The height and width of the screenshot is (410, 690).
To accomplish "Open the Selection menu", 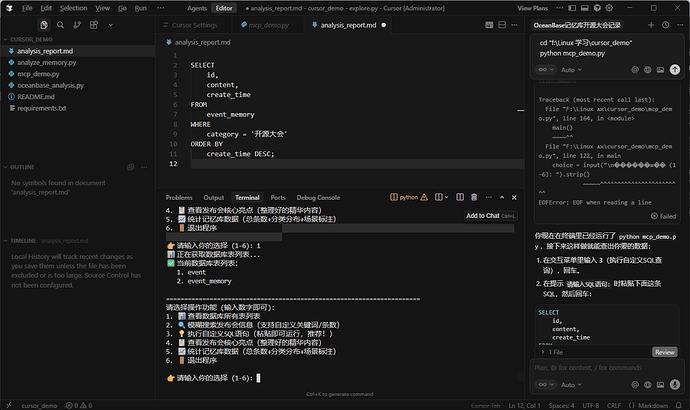I will pos(72,8).
